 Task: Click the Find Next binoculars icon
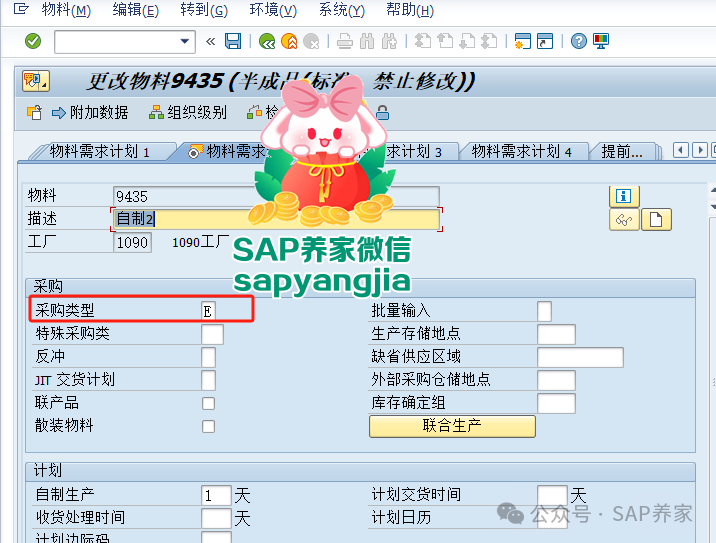click(389, 42)
